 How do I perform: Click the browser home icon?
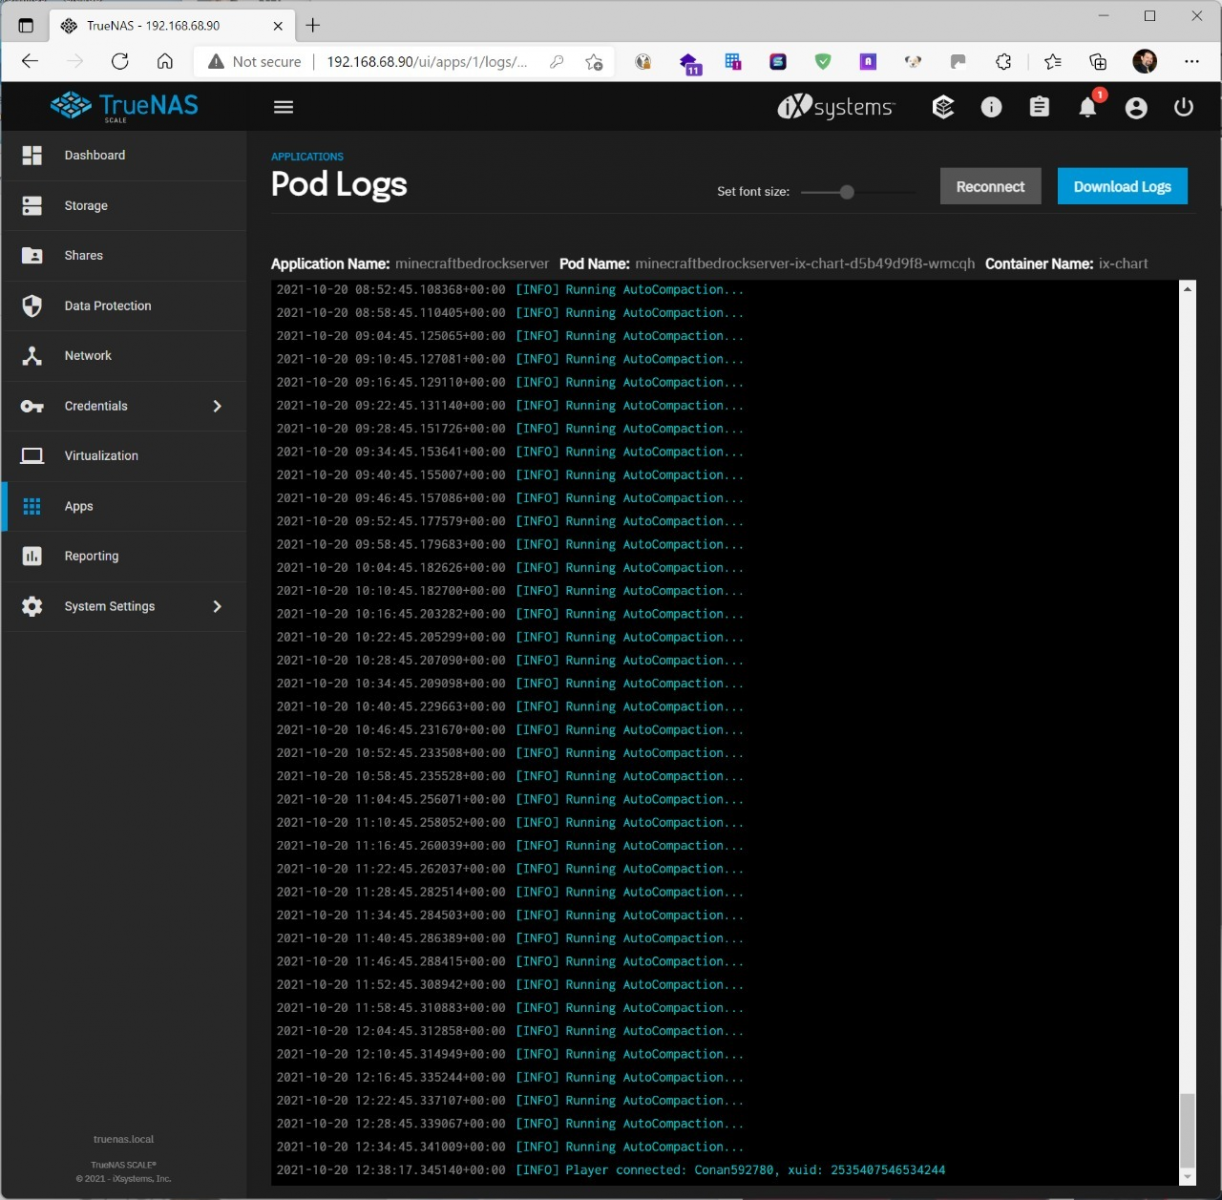pyautogui.click(x=165, y=61)
